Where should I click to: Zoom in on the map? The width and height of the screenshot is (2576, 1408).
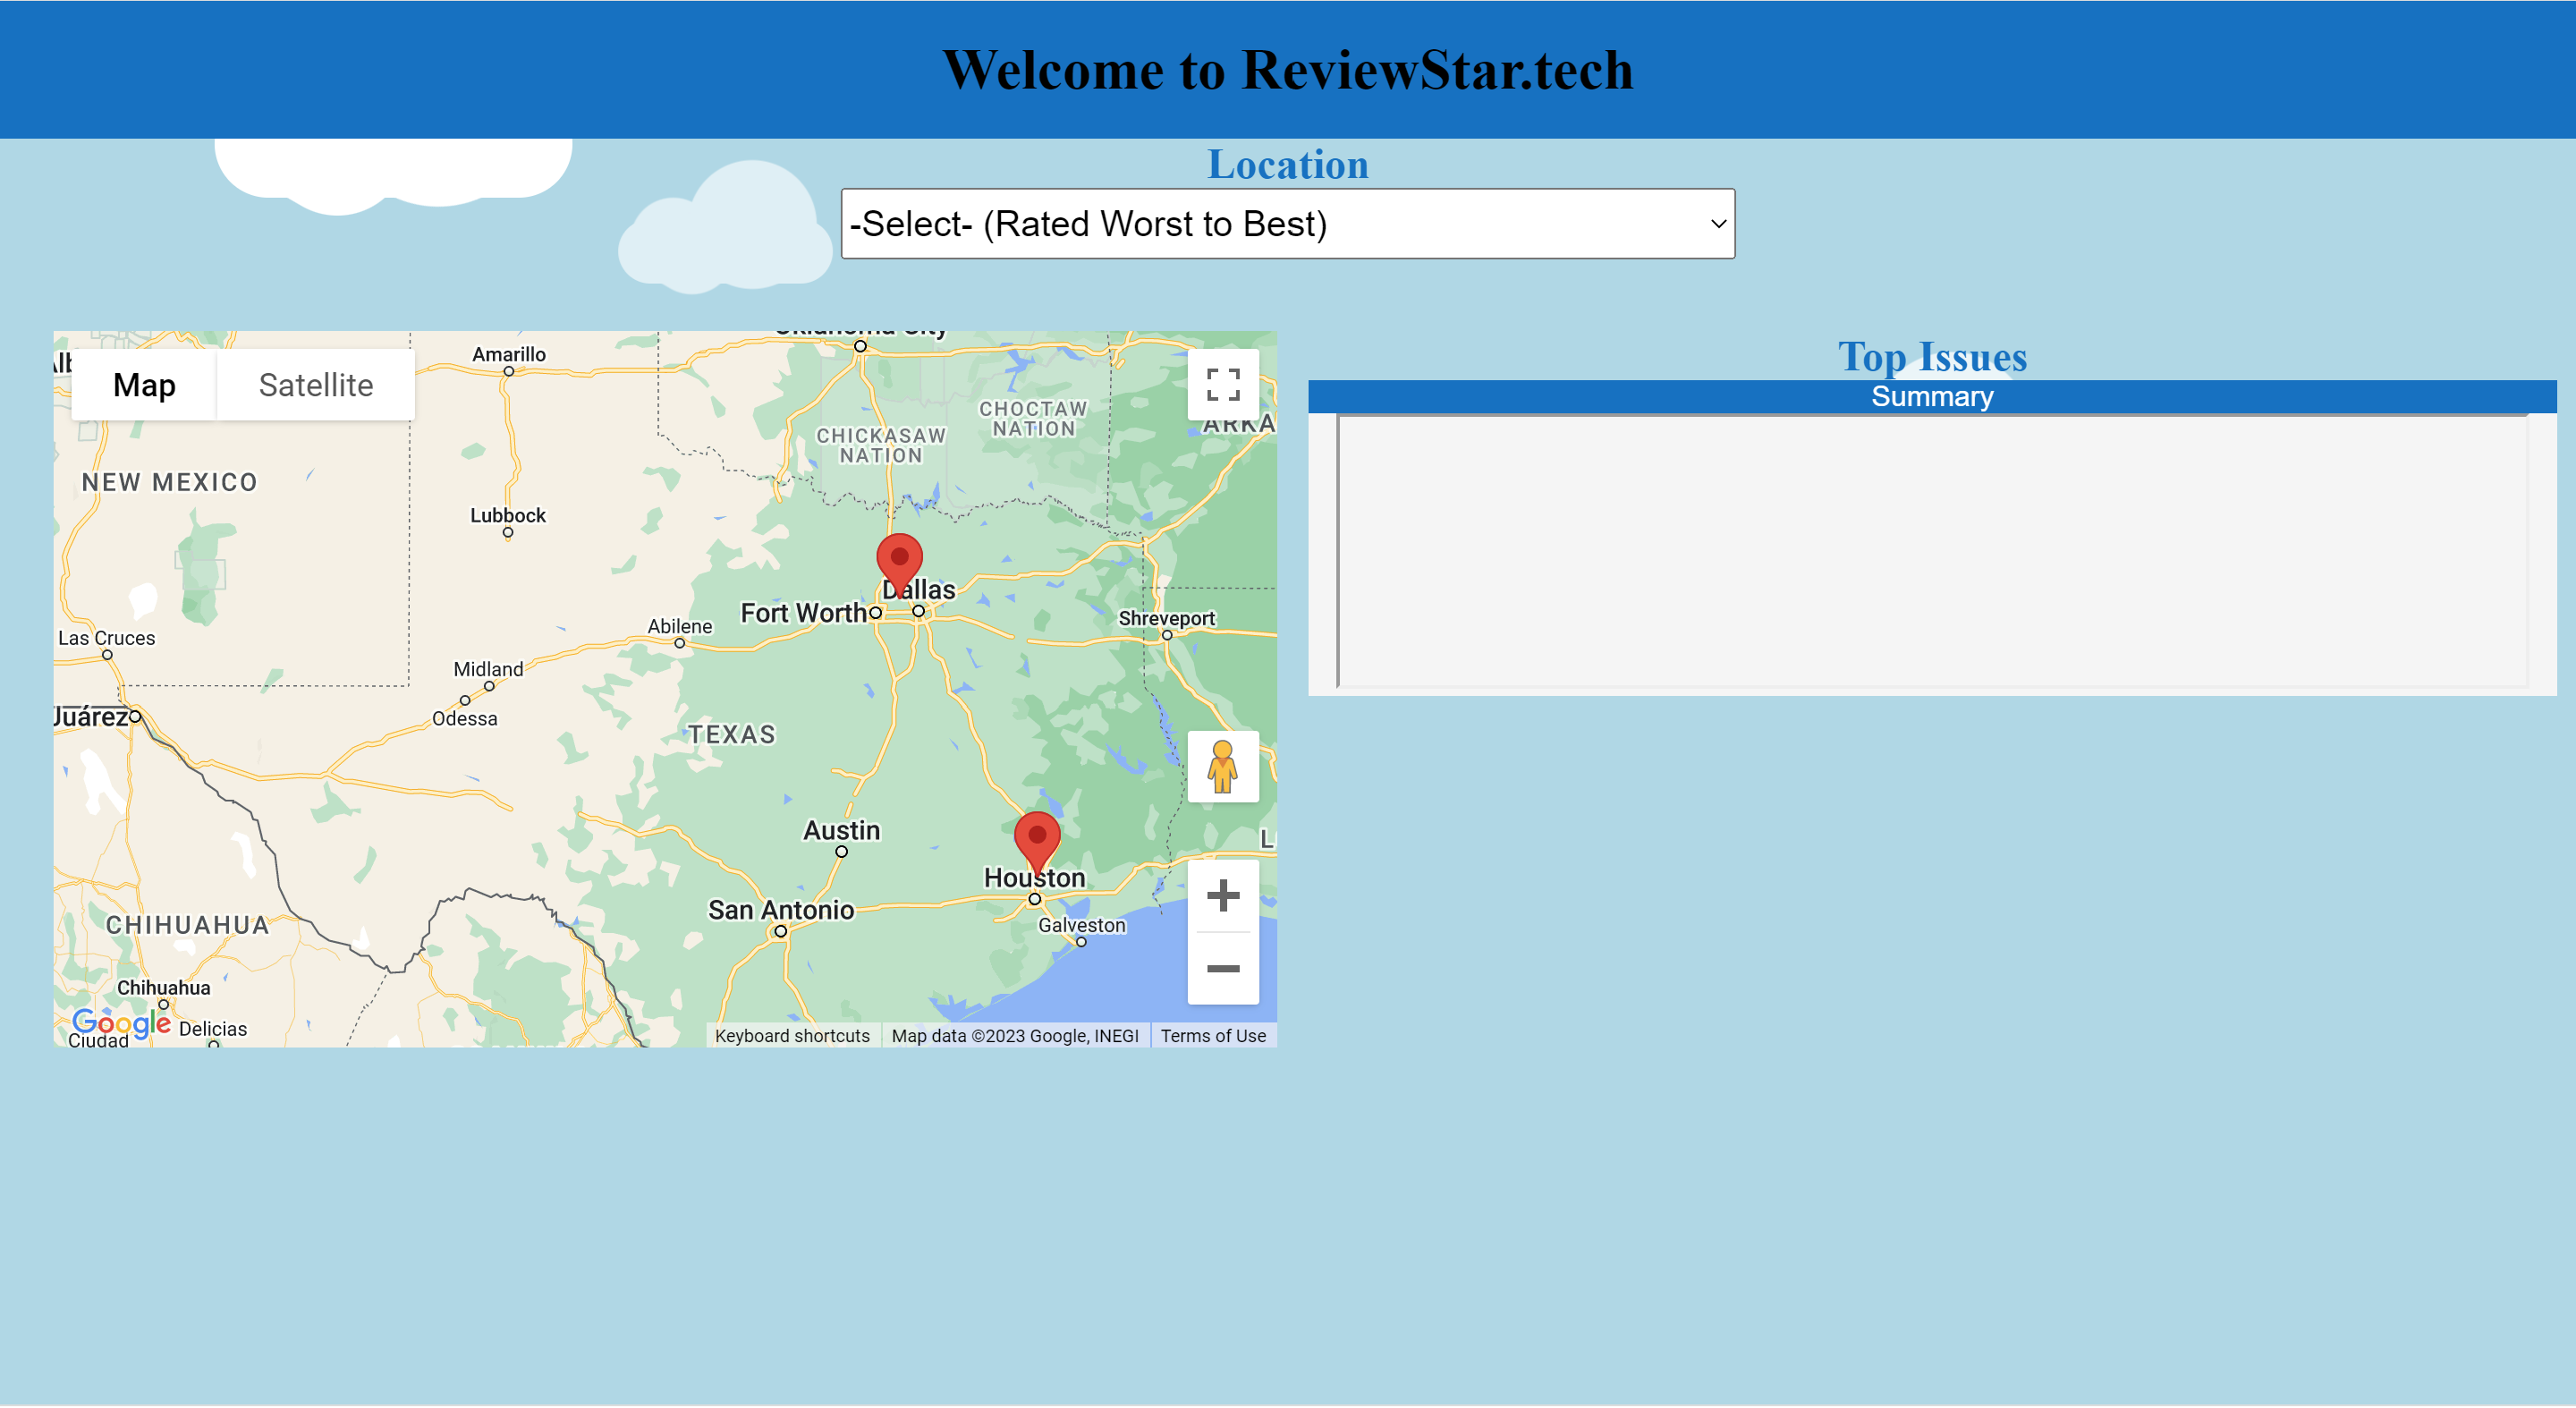coord(1222,896)
